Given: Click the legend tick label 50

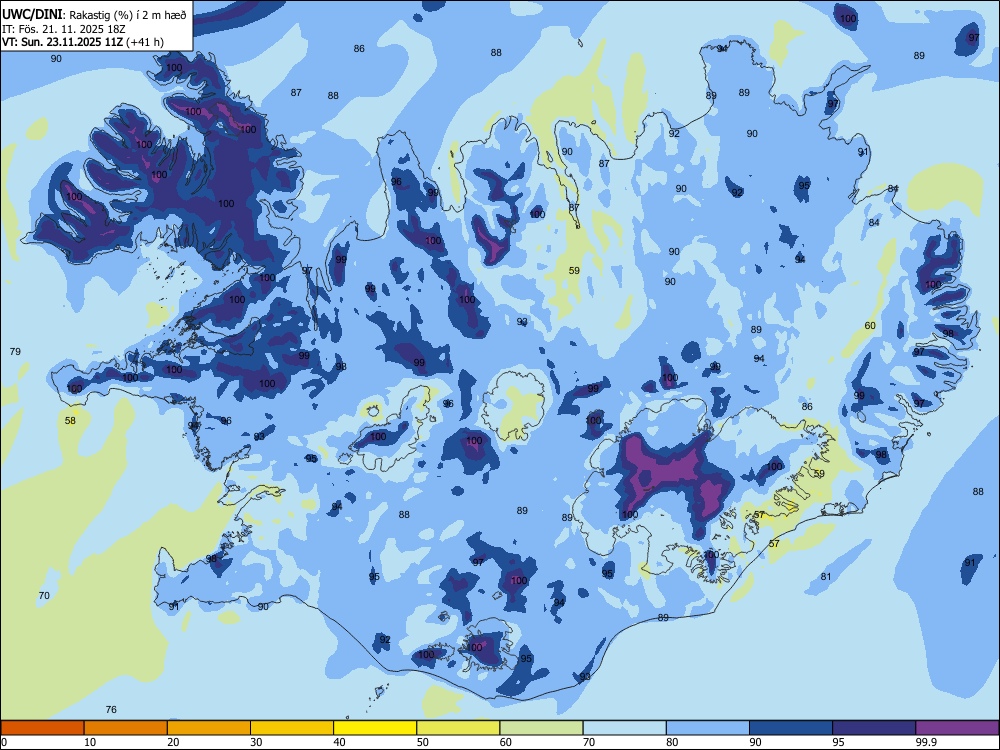Looking at the screenshot, I should pyautogui.click(x=423, y=742).
